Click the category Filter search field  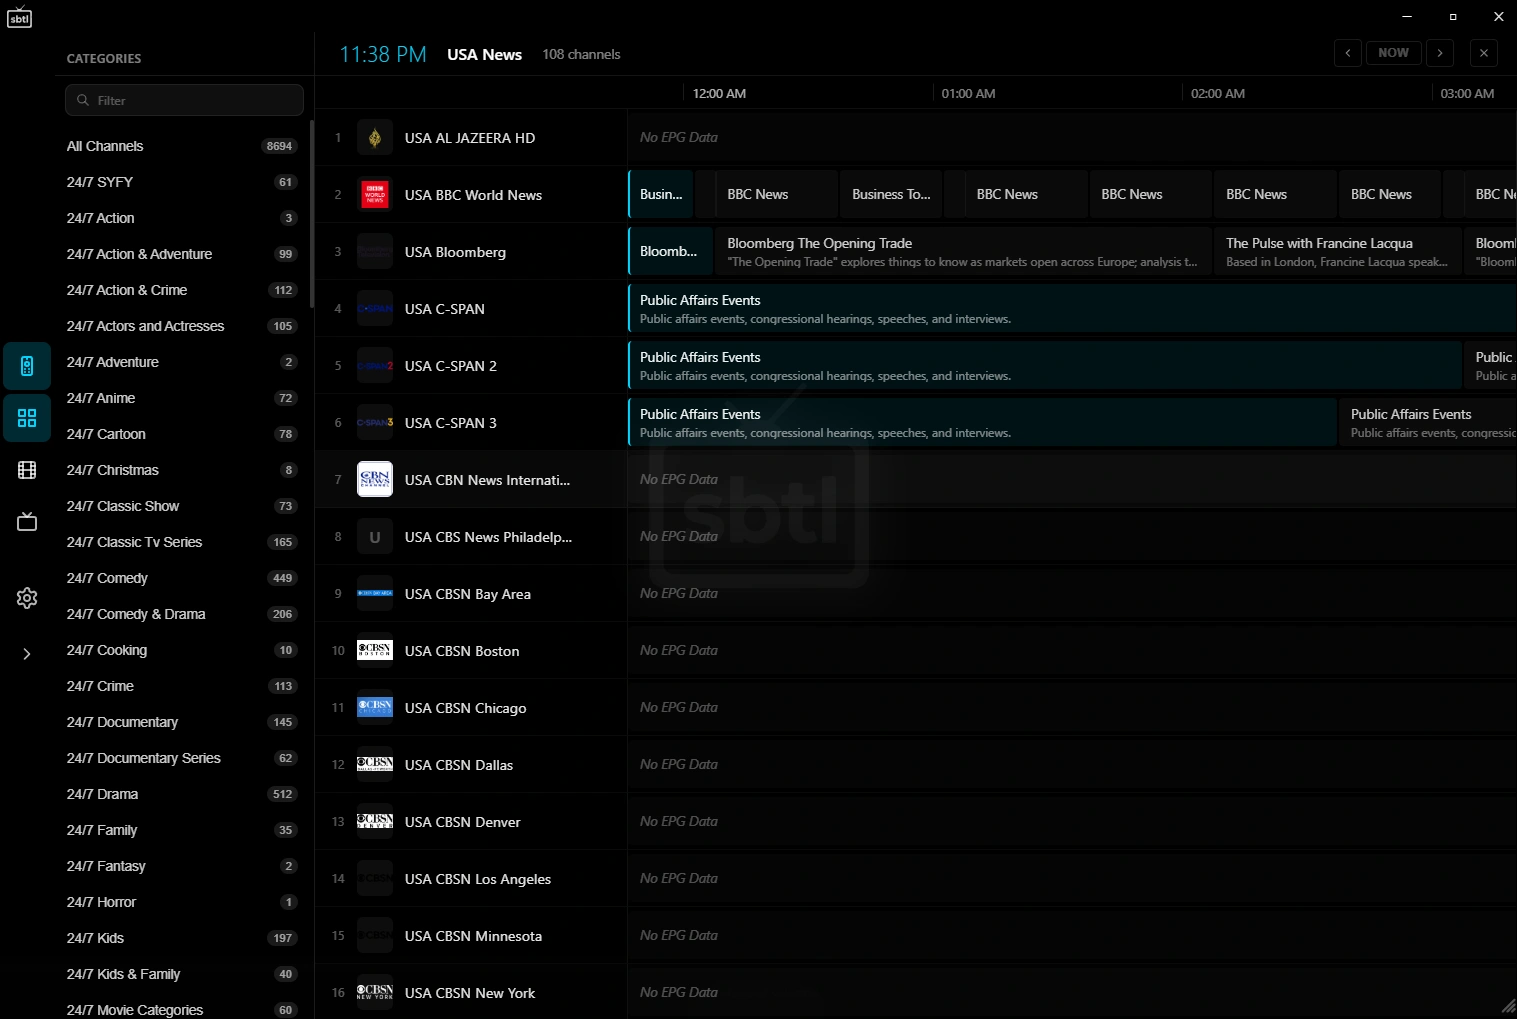click(185, 100)
